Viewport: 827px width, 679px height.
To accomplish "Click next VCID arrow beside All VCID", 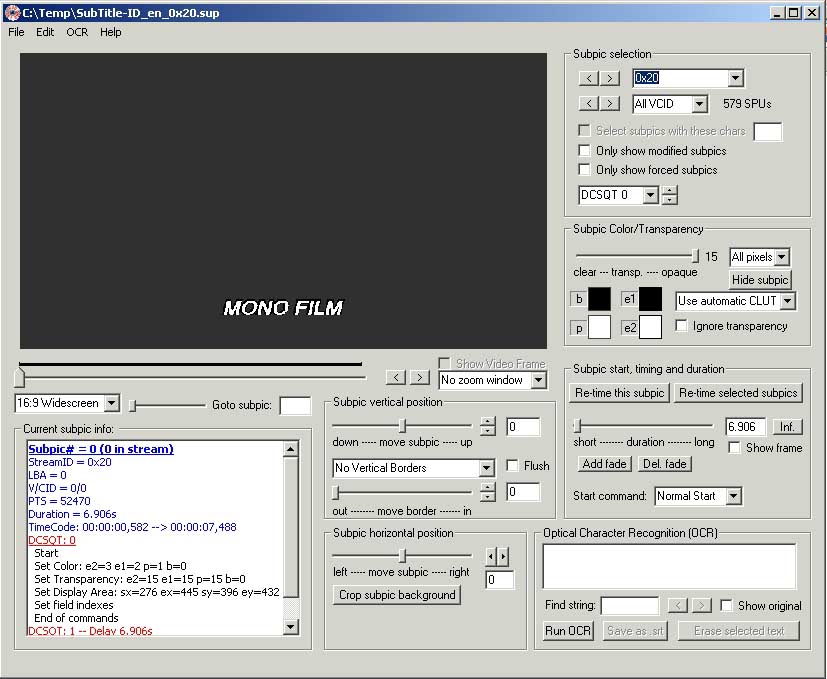I will [610, 103].
